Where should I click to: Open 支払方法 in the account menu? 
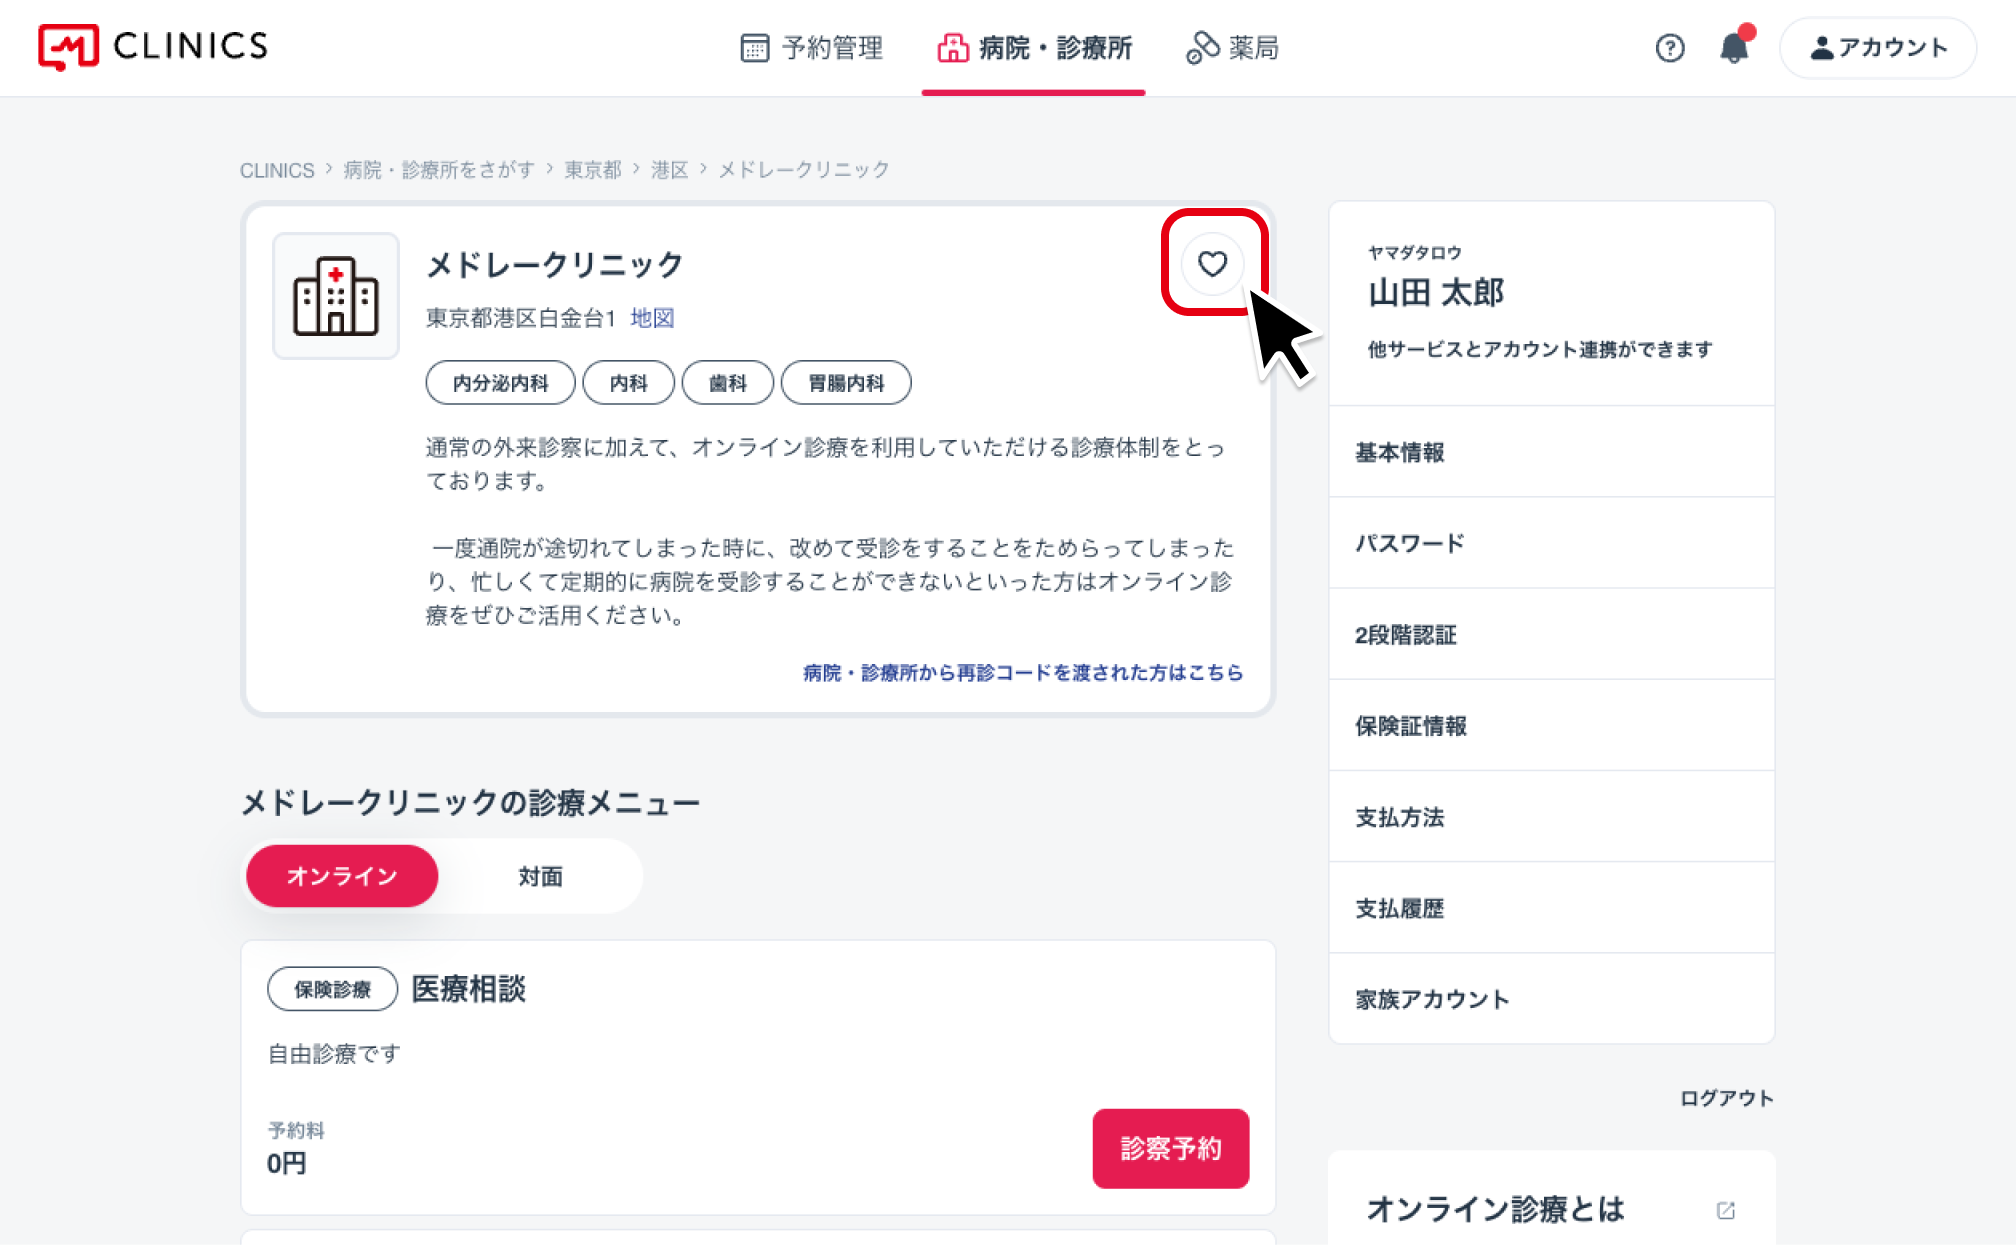pyautogui.click(x=1552, y=817)
